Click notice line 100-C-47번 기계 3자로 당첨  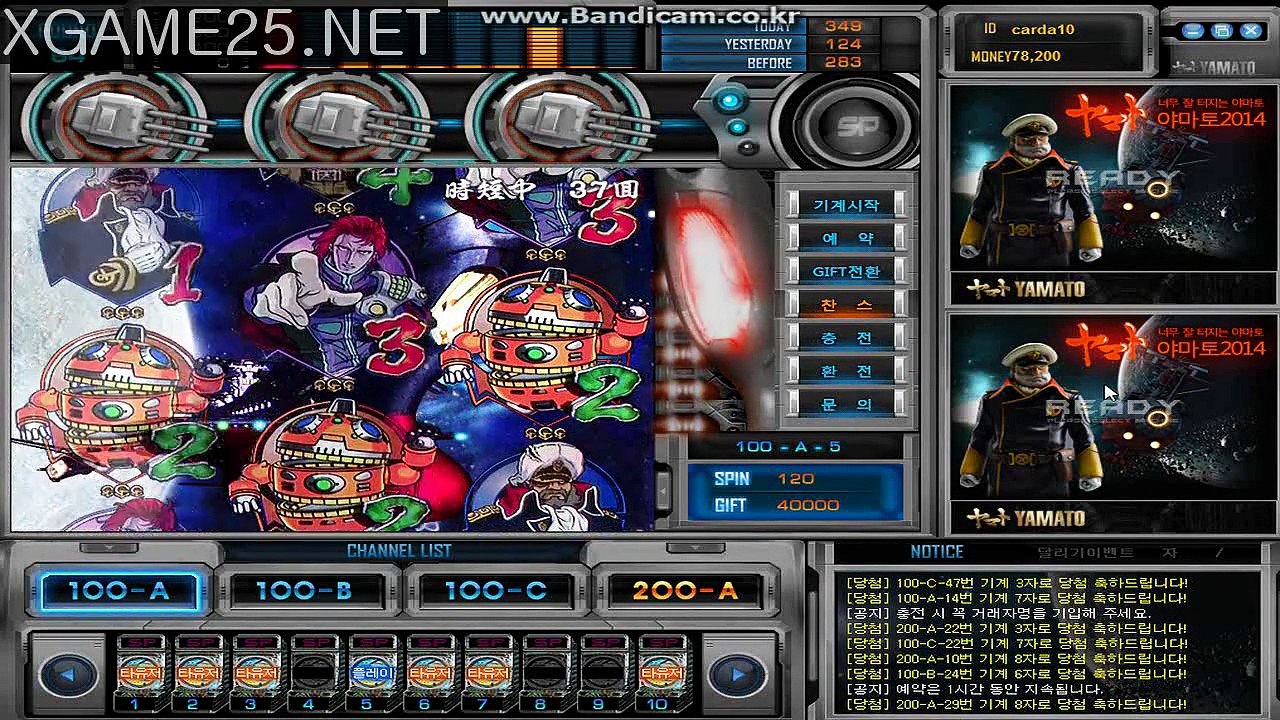pyautogui.click(x=1016, y=583)
